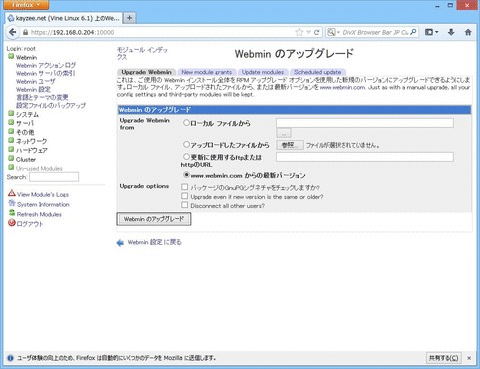480x369 pixels.
Task: Open 言語とテーマの変更 link
Action: [42, 97]
